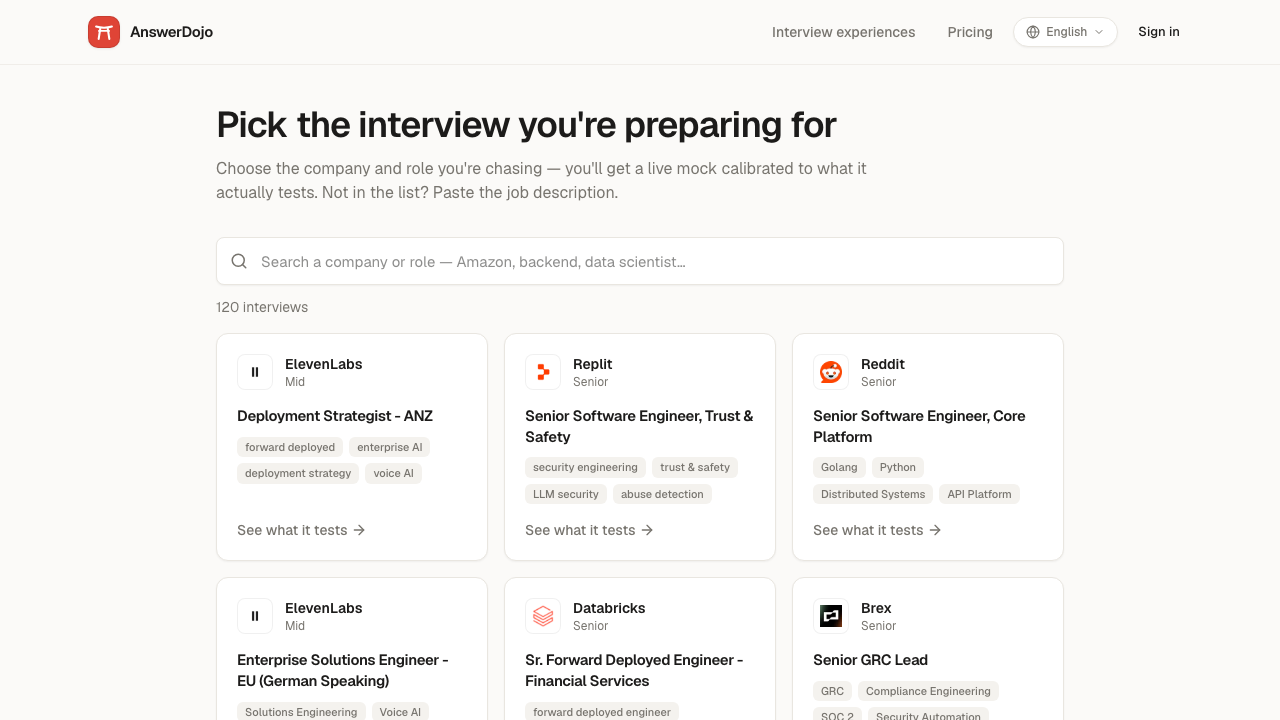Click the AnswerDojo torii gate logo

(x=104, y=32)
